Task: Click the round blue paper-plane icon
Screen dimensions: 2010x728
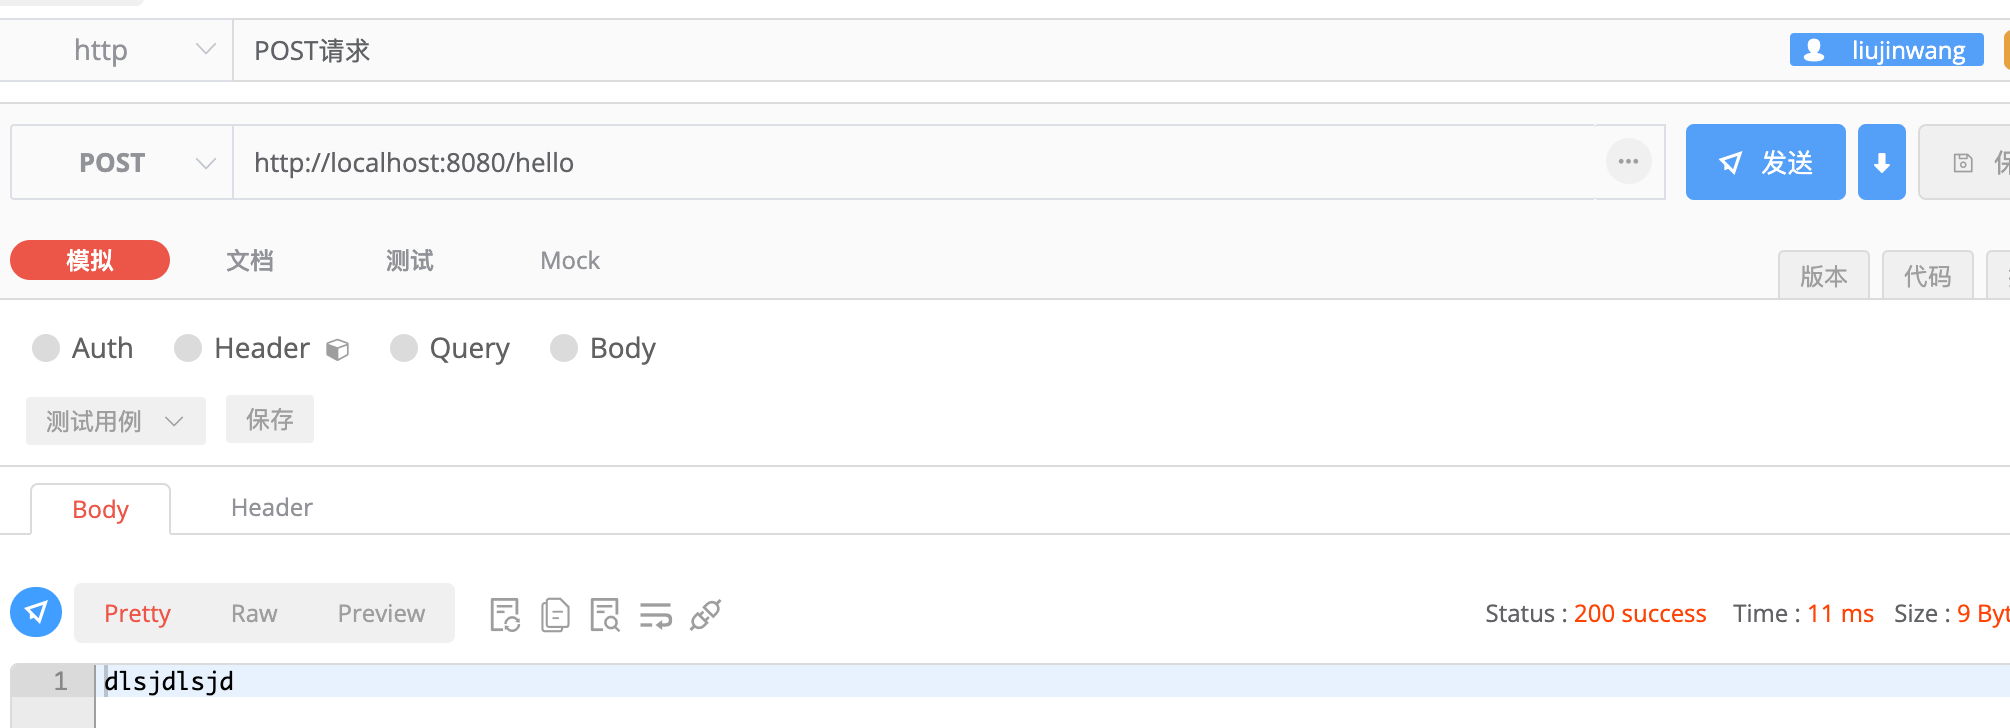Action: (x=36, y=612)
